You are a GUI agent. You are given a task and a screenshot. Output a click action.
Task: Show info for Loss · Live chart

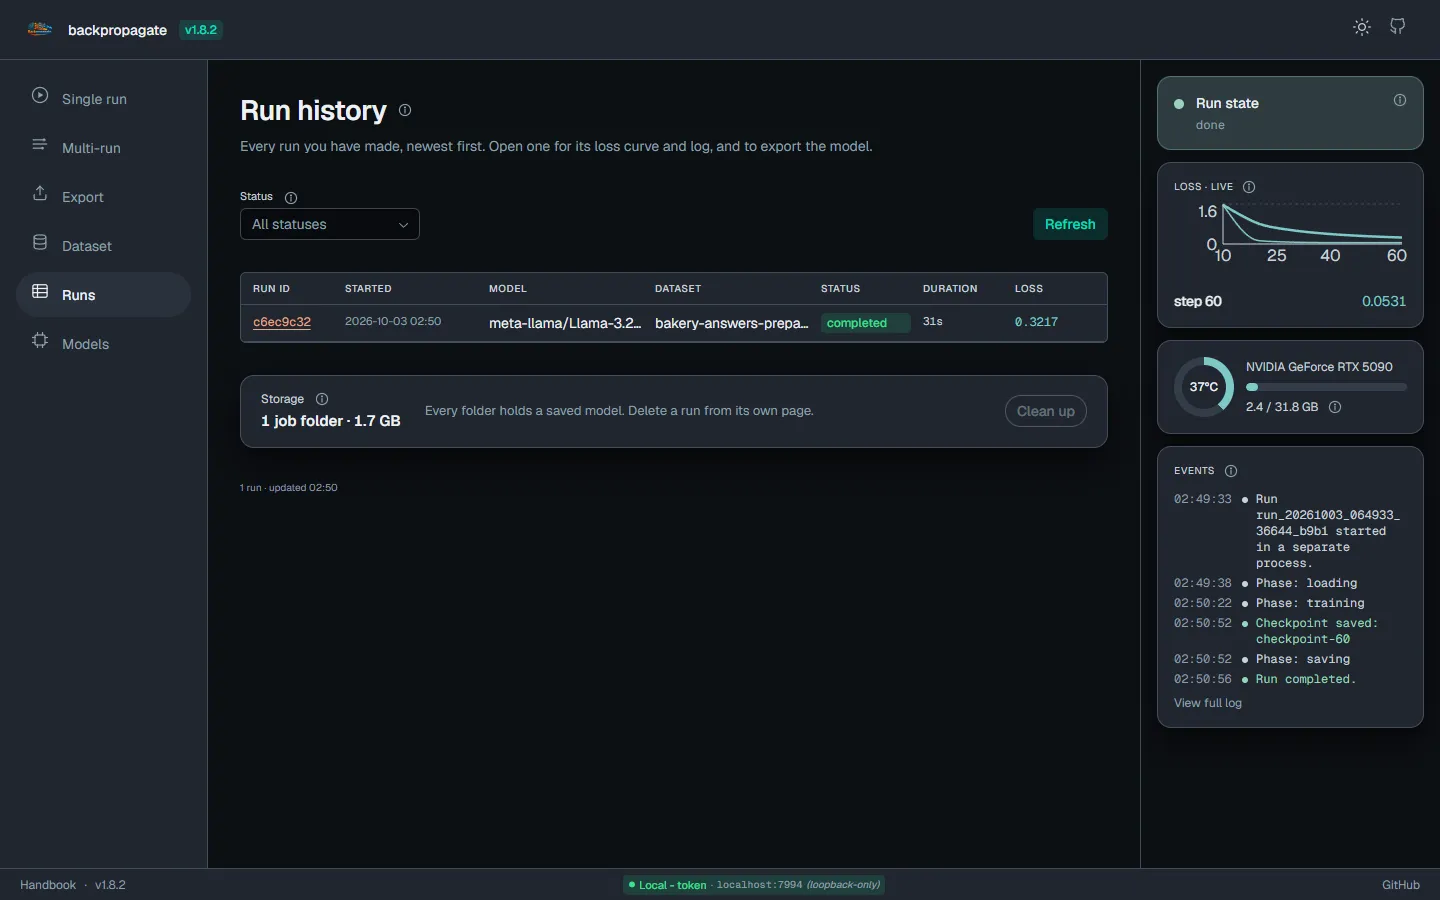[x=1249, y=187]
